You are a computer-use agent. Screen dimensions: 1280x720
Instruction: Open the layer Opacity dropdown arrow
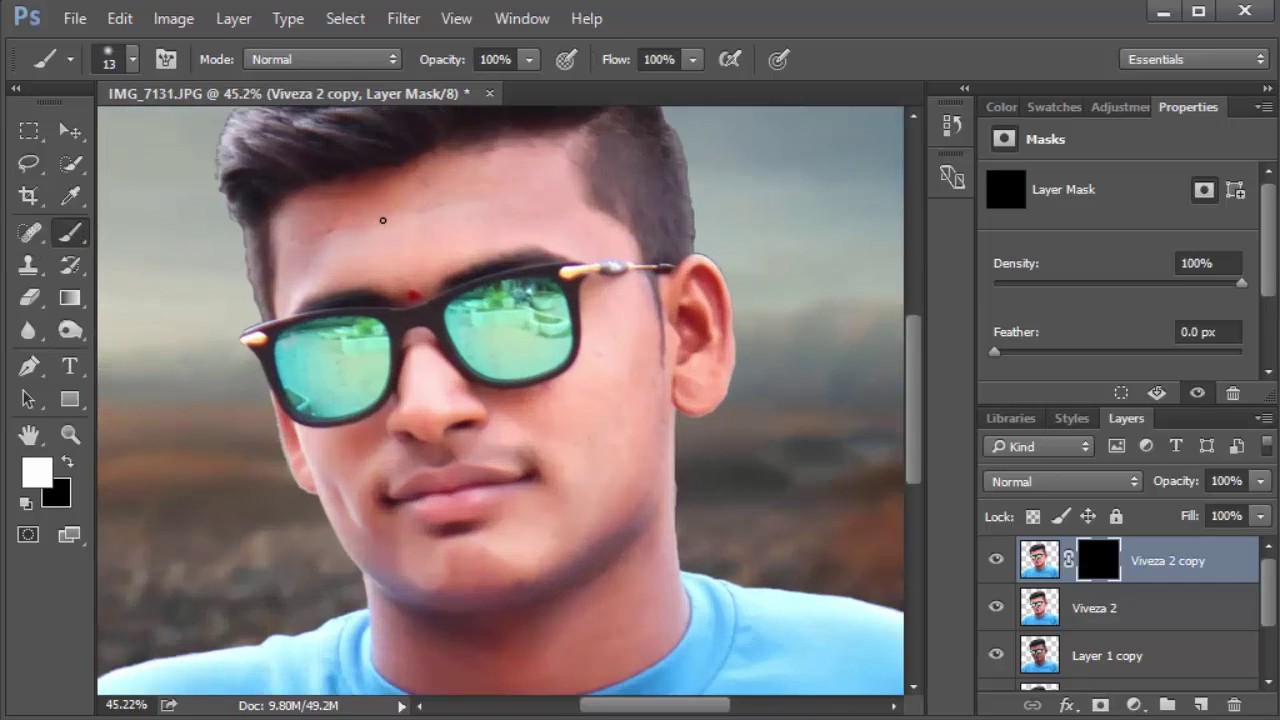[1260, 481]
